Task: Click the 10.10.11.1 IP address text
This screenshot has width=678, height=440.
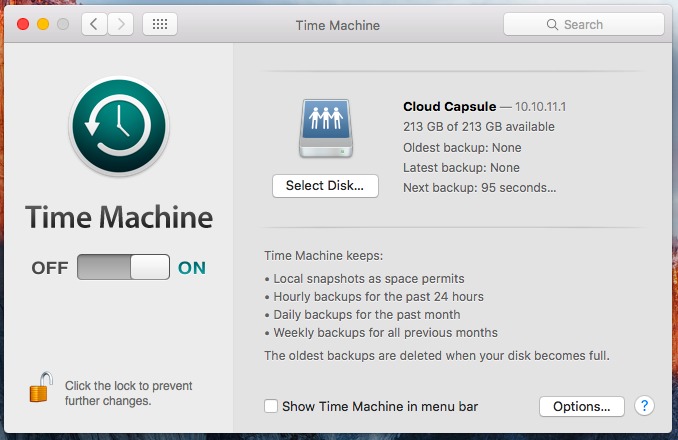Action: (x=540, y=107)
